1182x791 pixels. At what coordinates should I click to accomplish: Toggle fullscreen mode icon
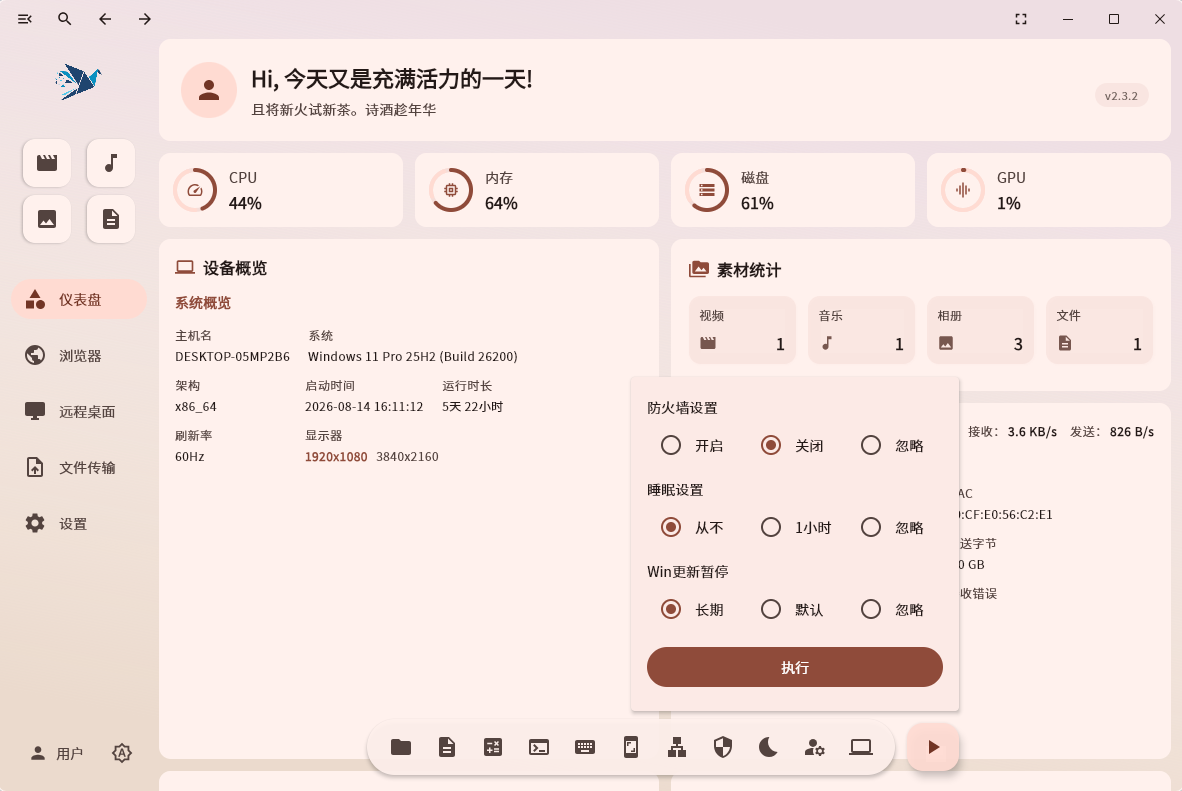pyautogui.click(x=1021, y=19)
